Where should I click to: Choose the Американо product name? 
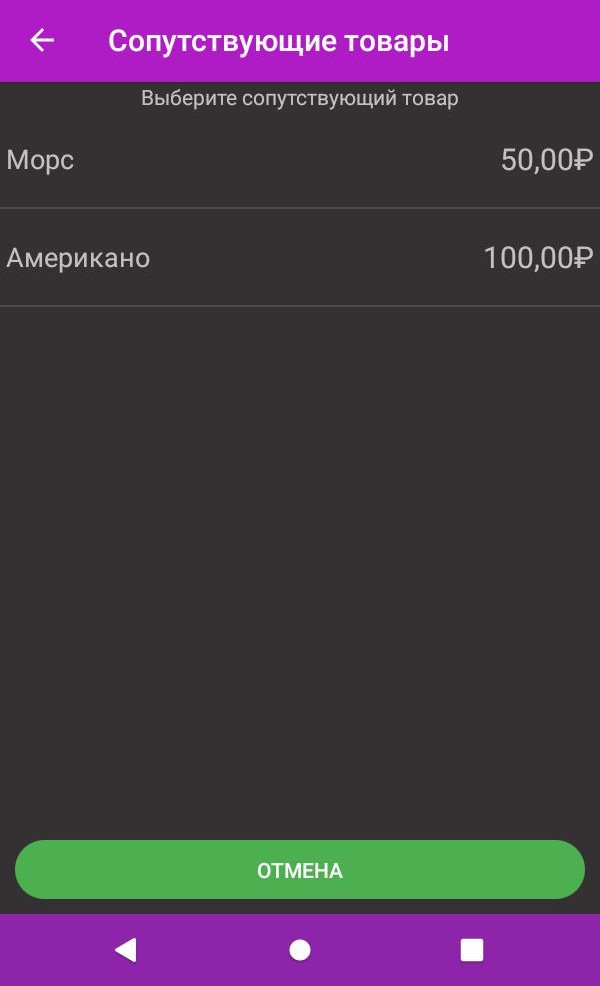(78, 258)
